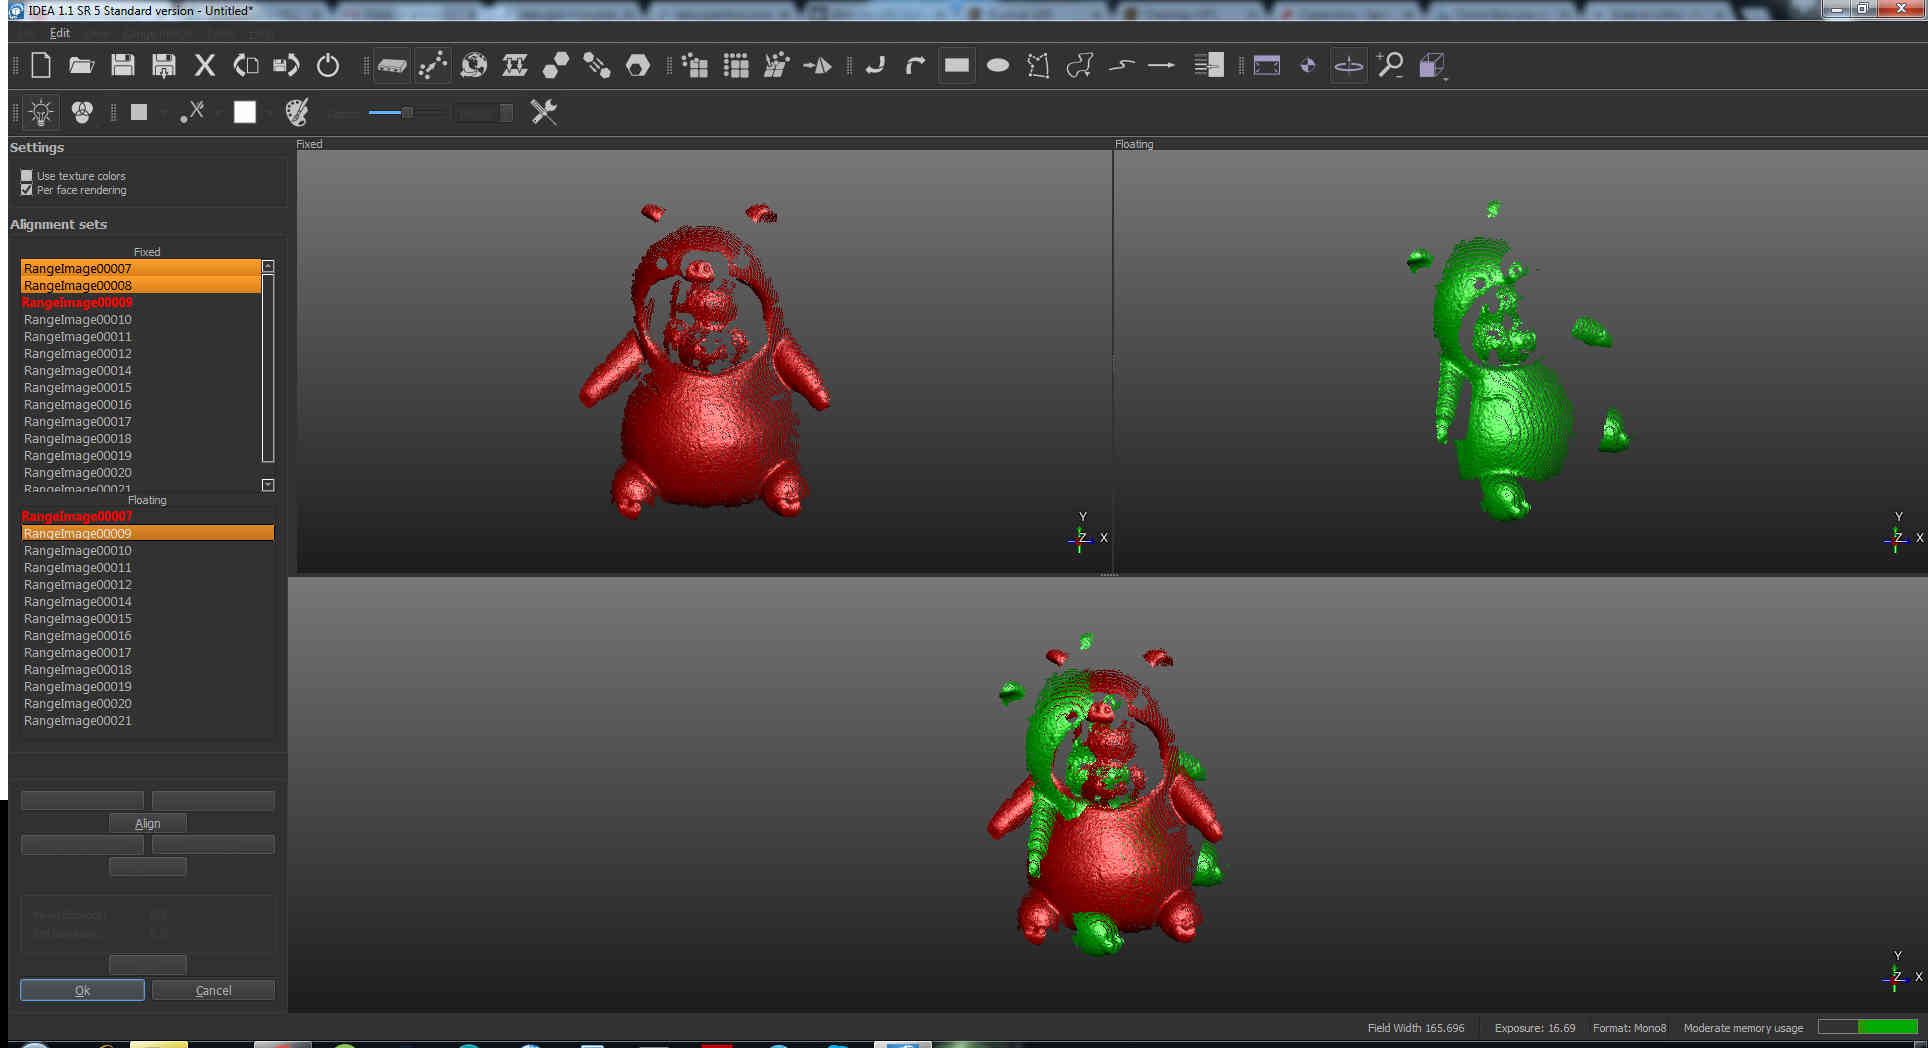
Task: Open the Edit menu
Action: coord(60,33)
